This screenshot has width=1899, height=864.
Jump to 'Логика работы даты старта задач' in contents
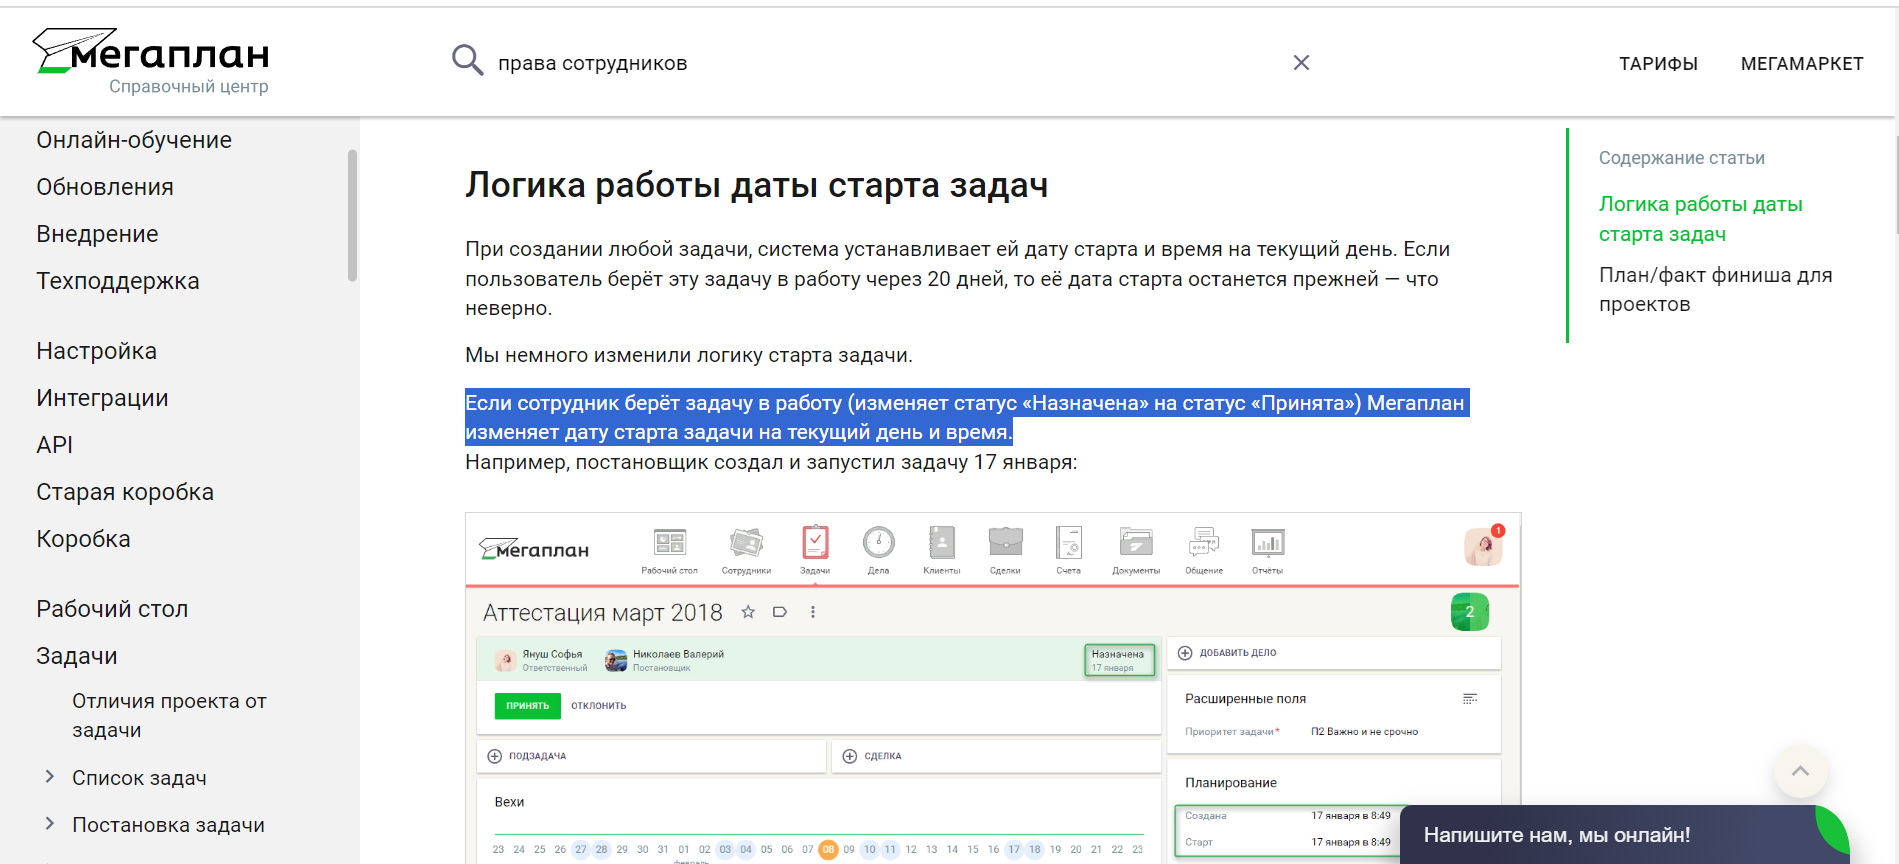[x=1700, y=219]
